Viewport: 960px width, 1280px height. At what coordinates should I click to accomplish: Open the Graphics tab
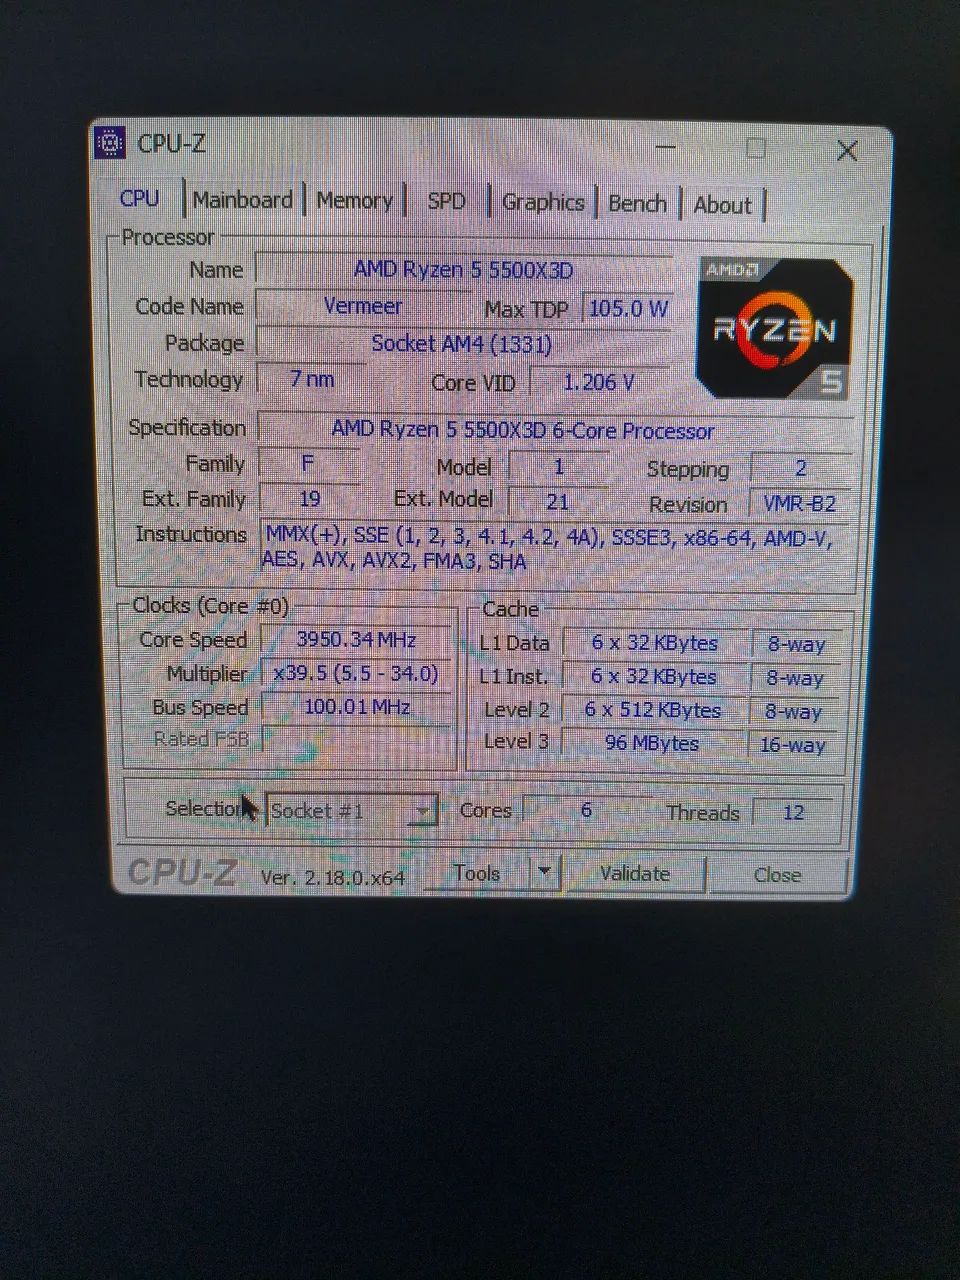[x=543, y=203]
